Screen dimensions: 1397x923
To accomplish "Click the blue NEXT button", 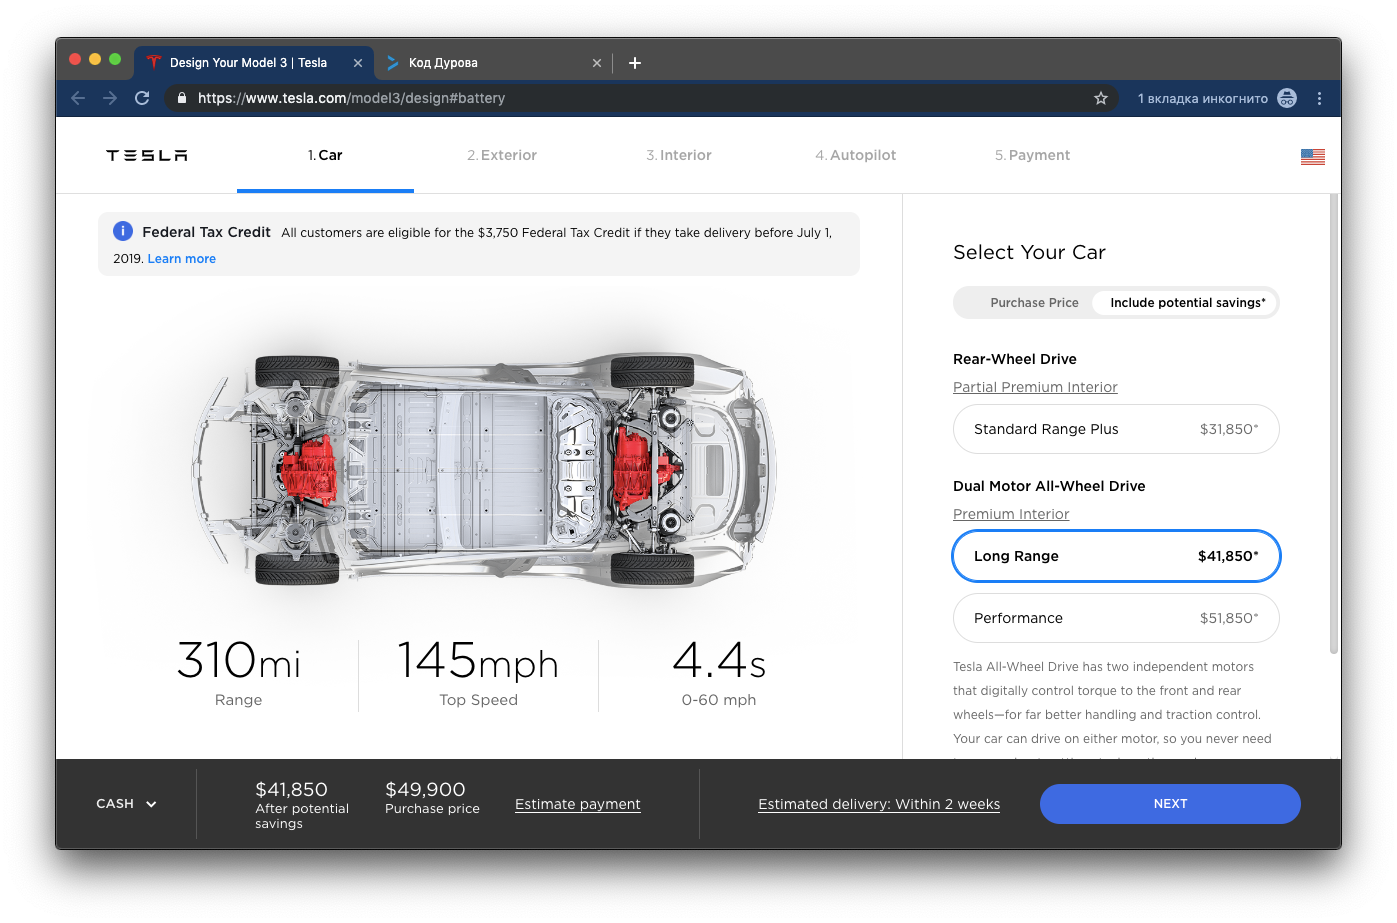I will click(x=1170, y=804).
